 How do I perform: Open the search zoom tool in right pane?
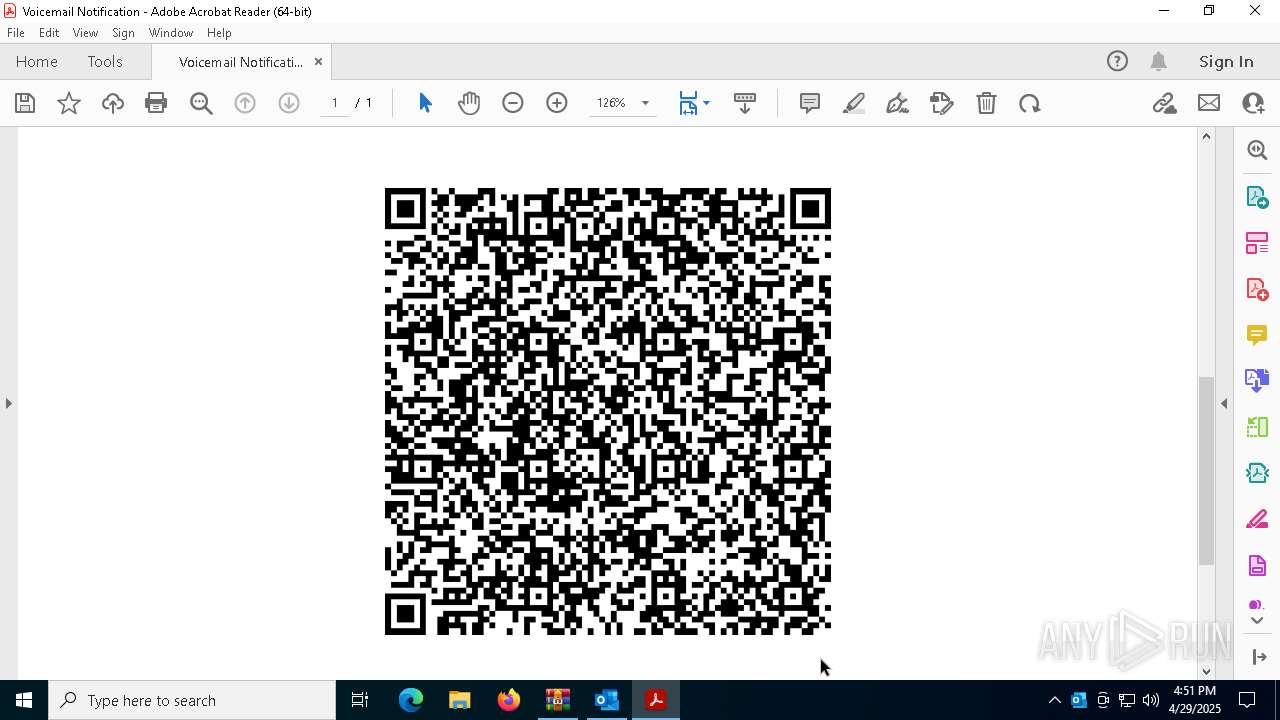[1257, 150]
